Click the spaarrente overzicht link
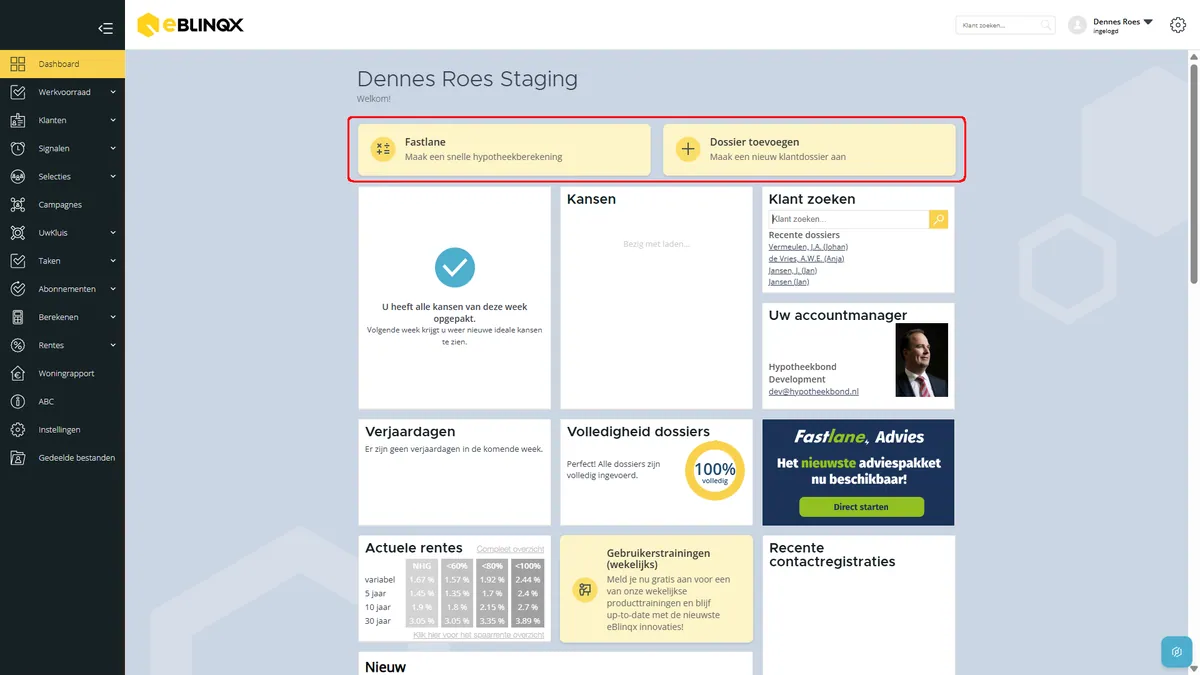 pos(479,635)
